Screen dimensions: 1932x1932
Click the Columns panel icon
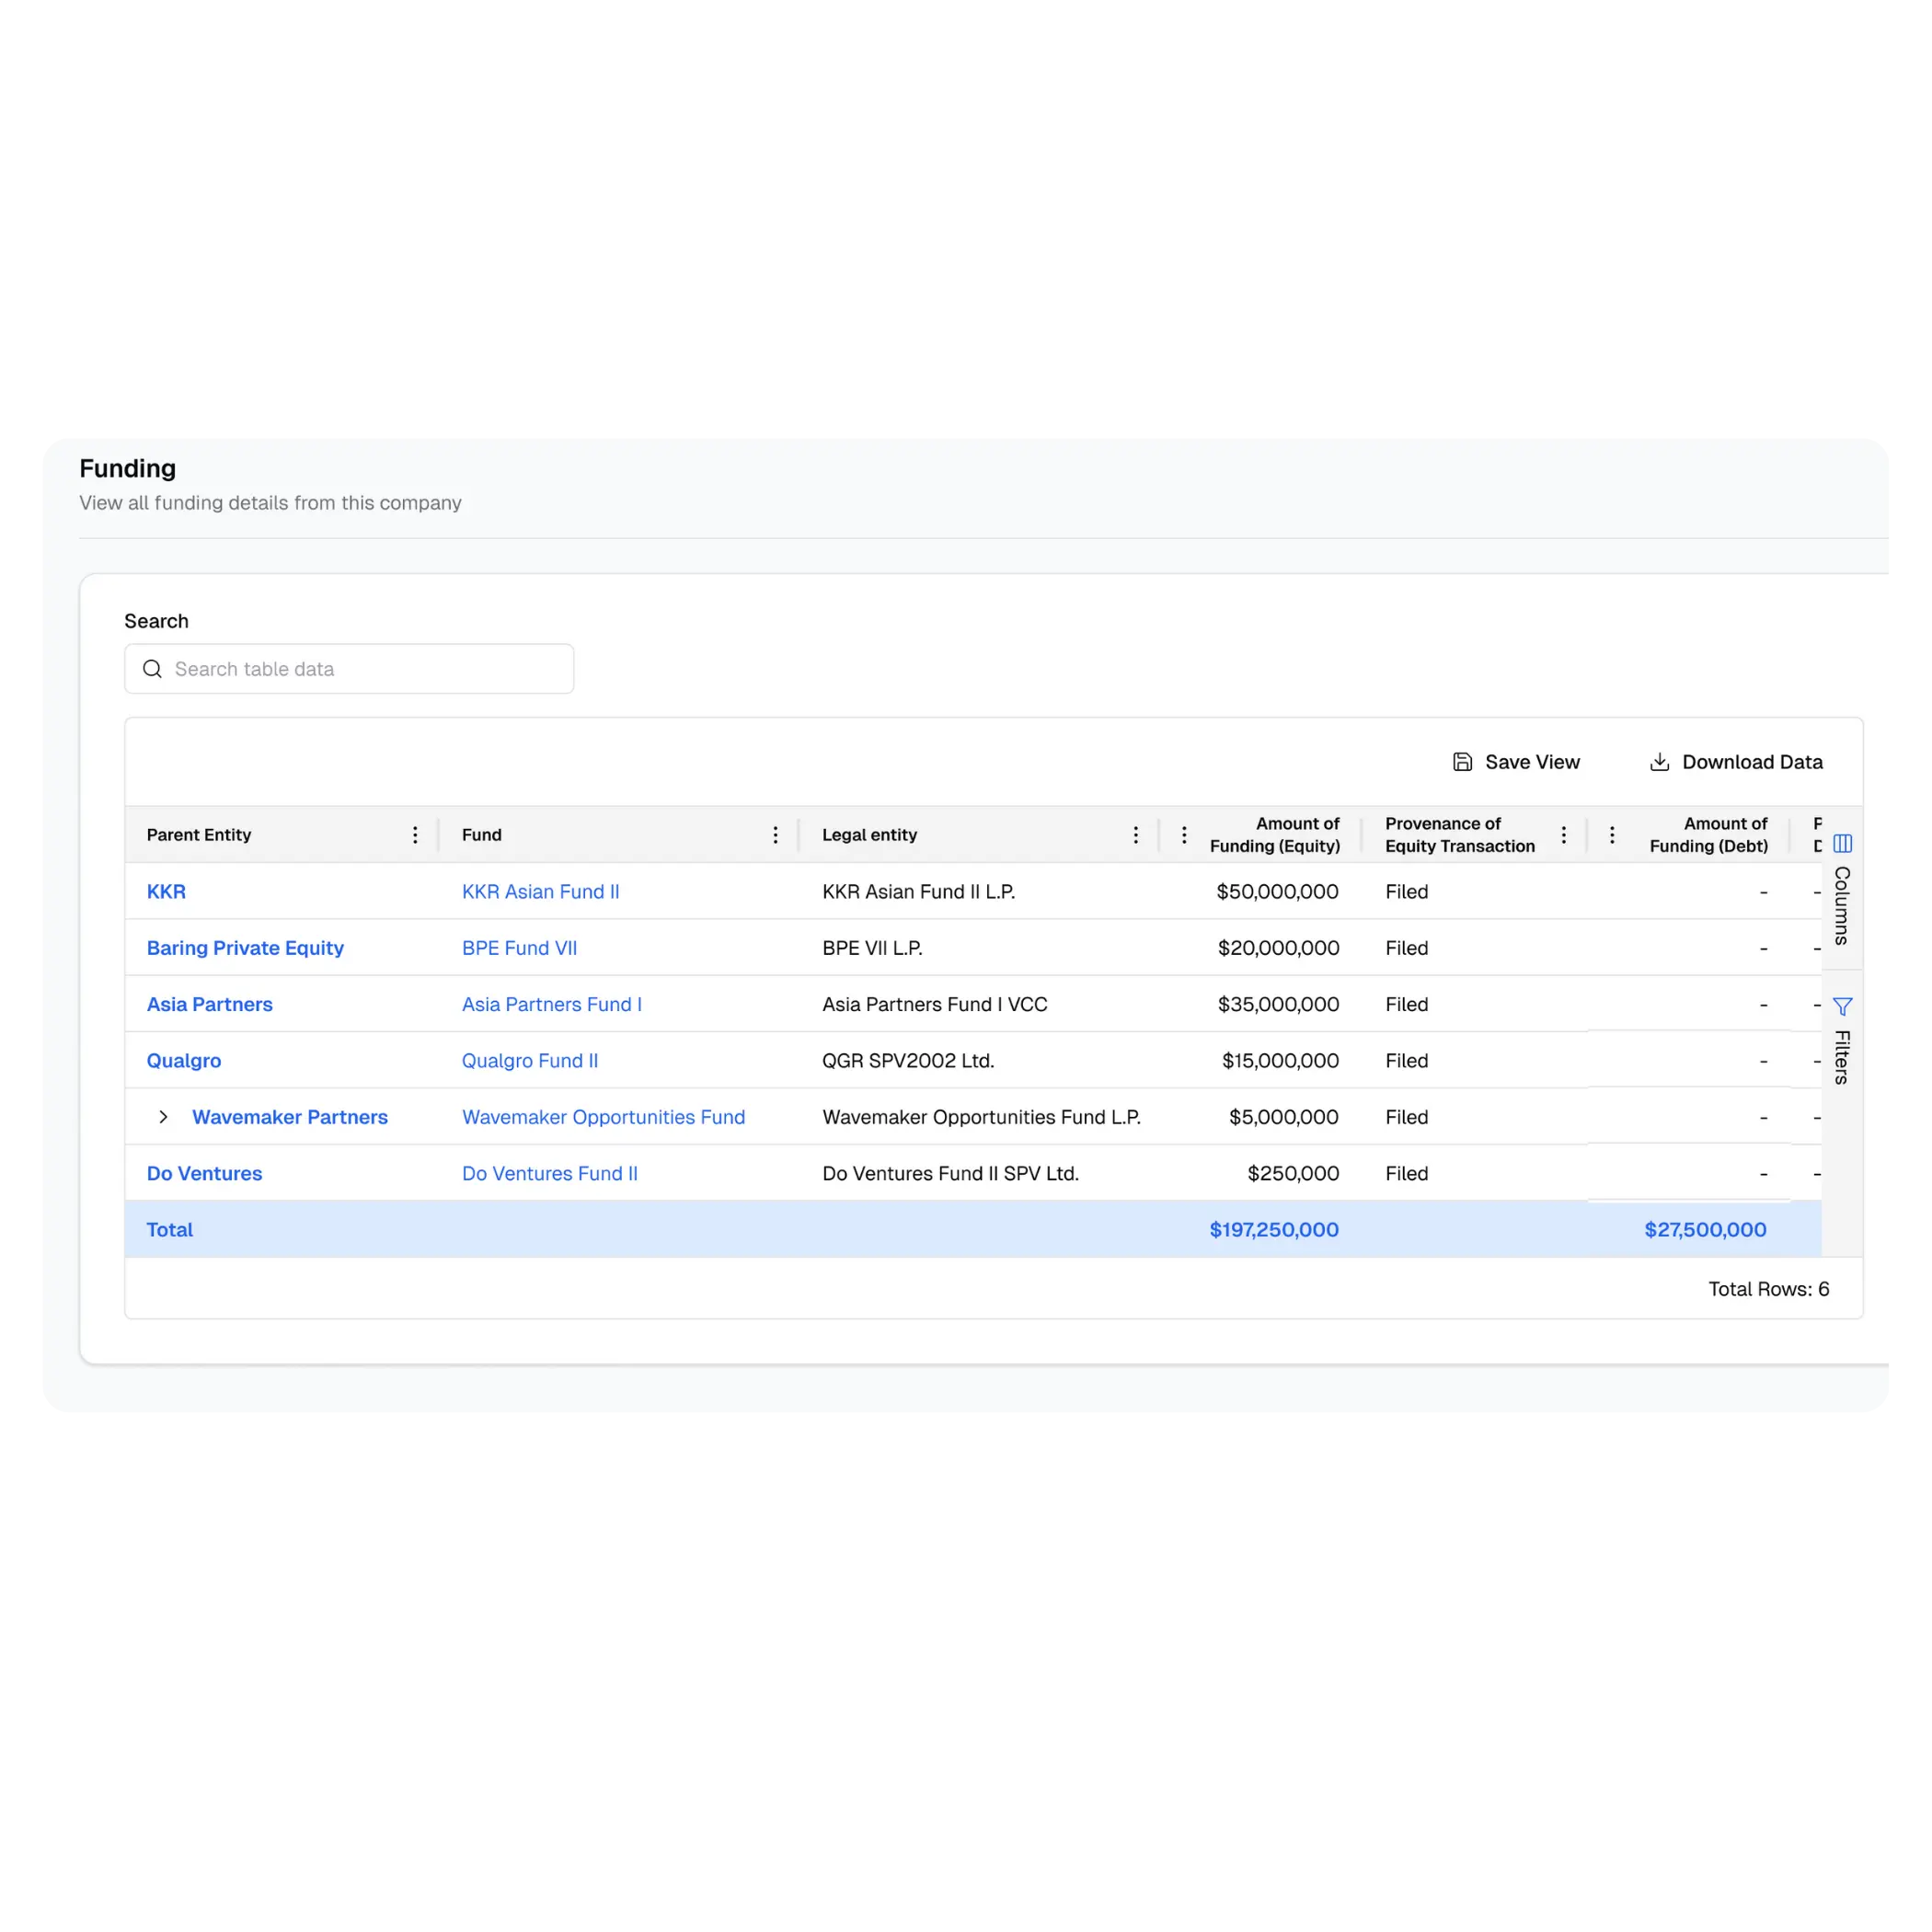pyautogui.click(x=1842, y=843)
